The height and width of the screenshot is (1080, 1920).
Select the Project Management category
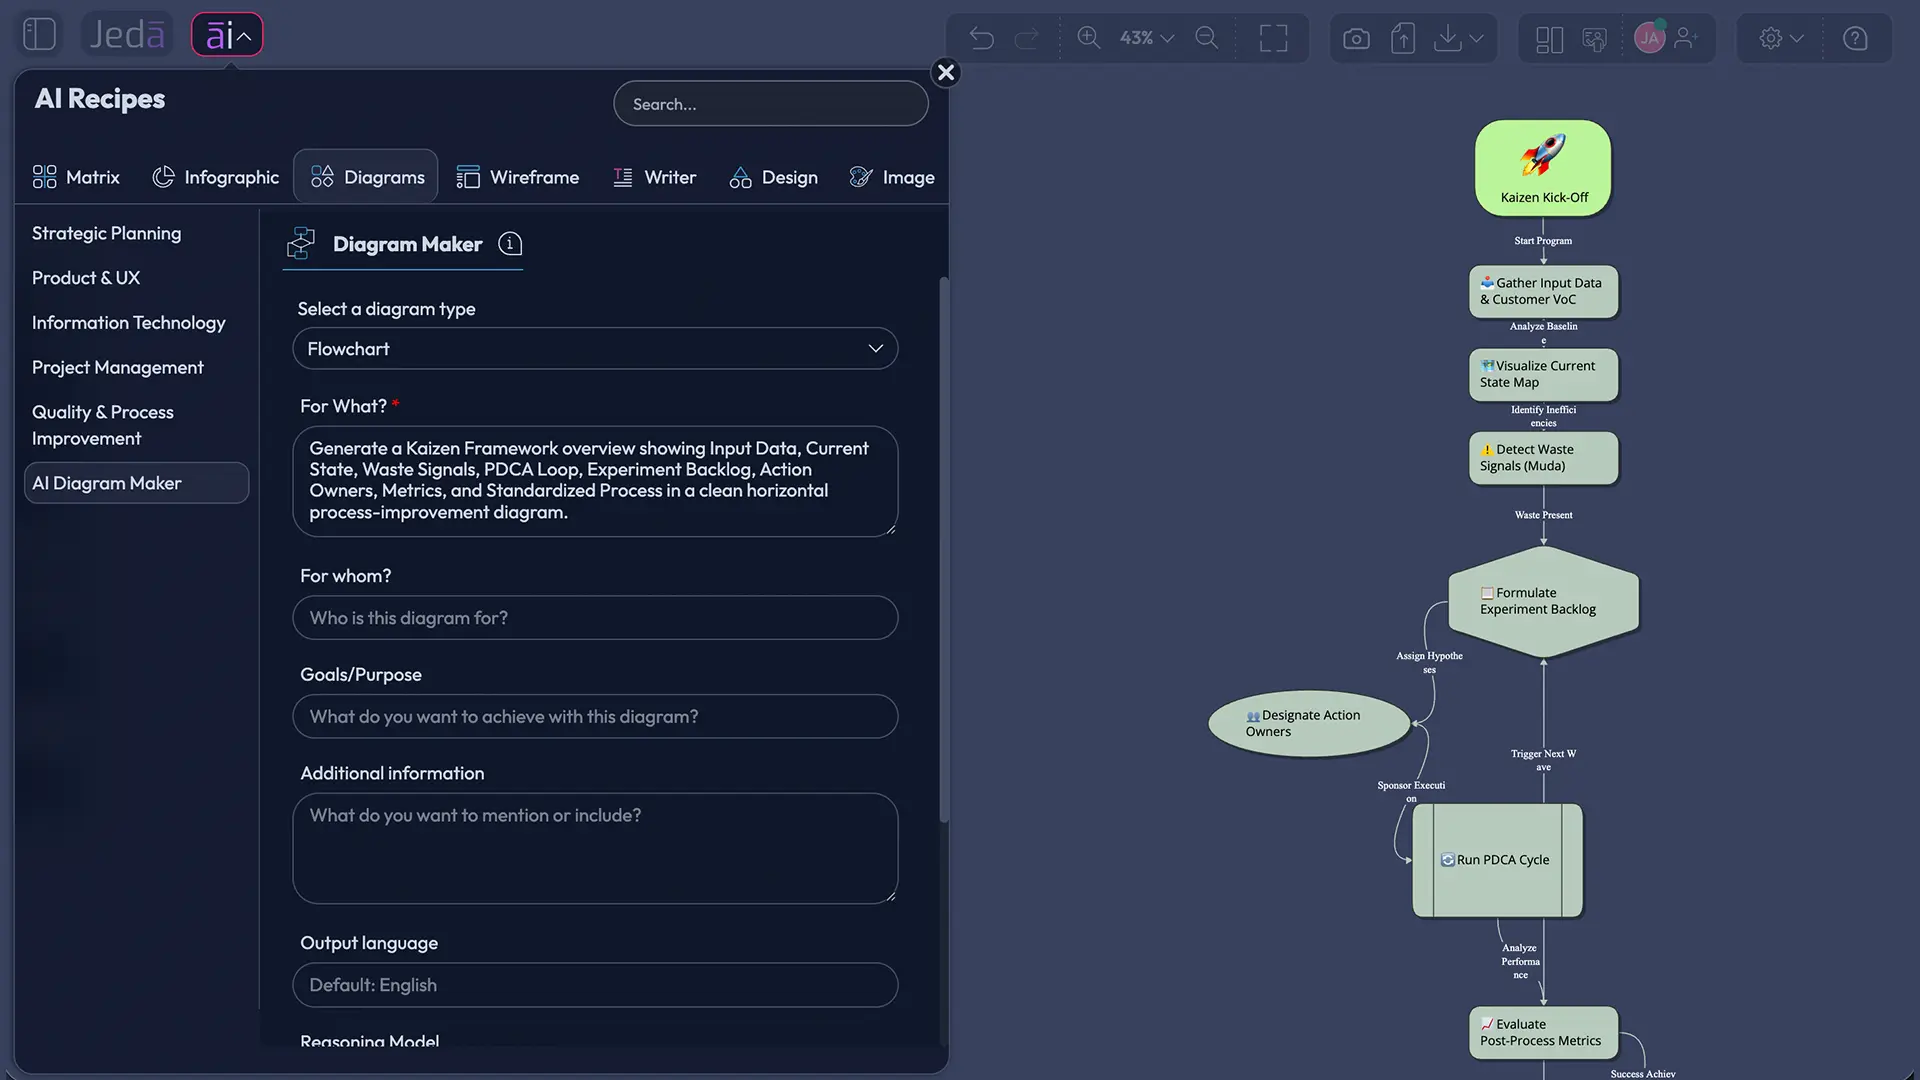pos(118,367)
